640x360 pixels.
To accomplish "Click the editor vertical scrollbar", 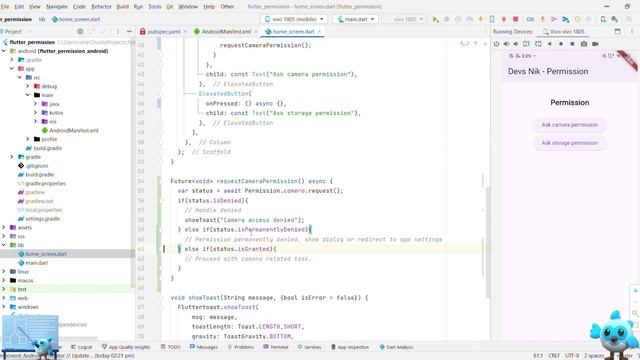I will click(488, 242).
